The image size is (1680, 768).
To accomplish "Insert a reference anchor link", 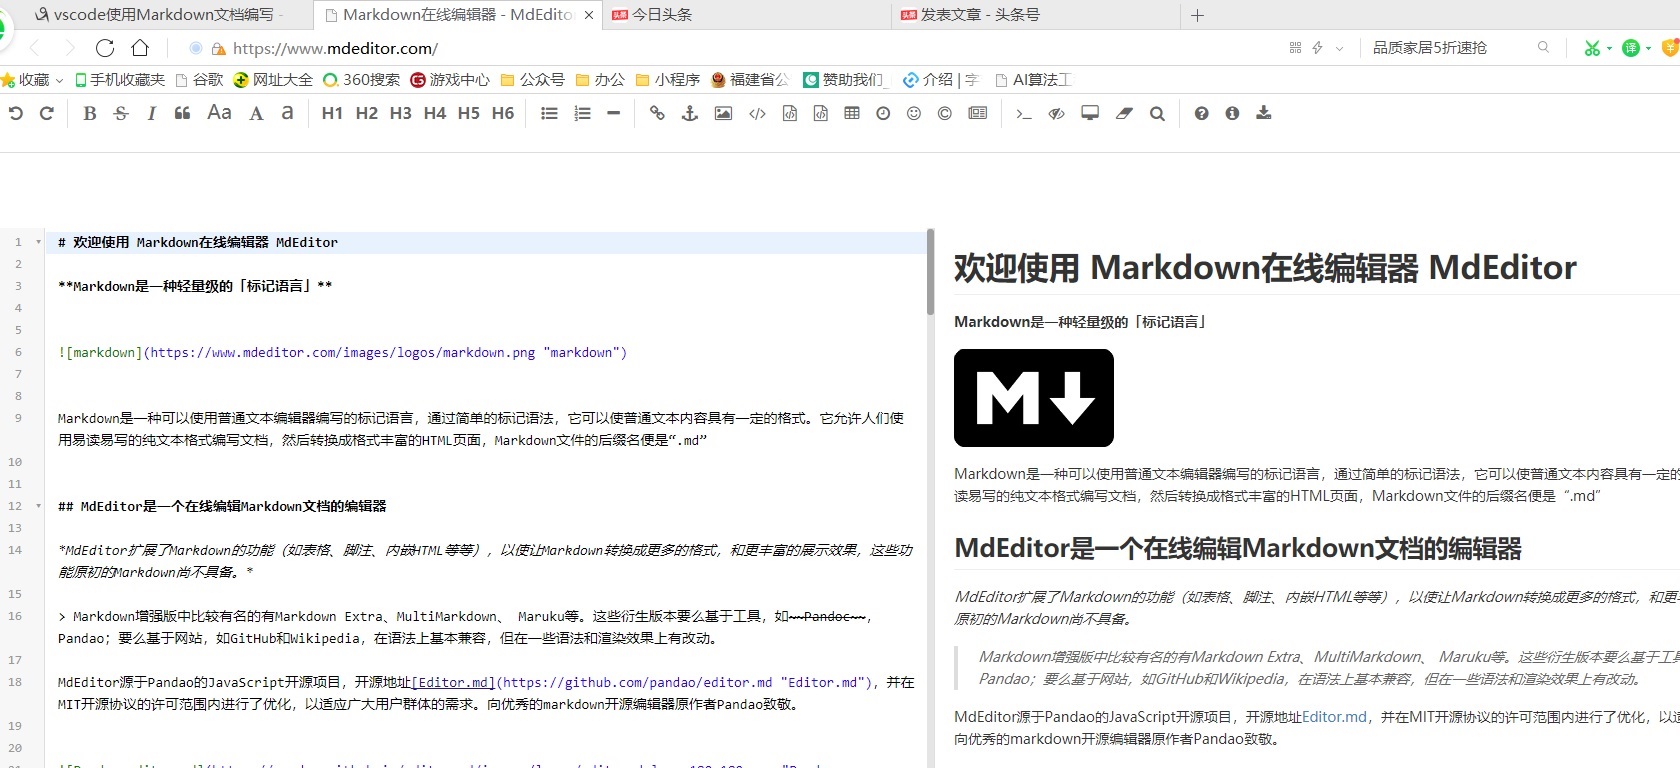I will (x=690, y=114).
